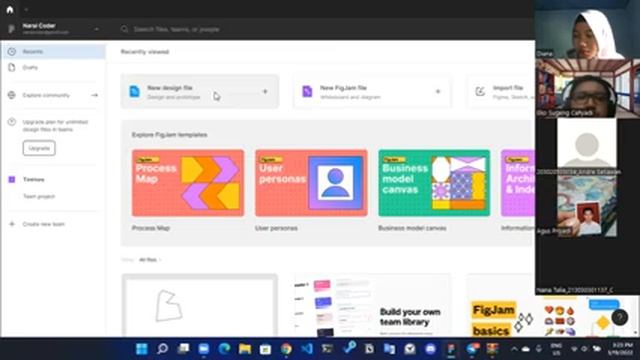Open Discord from the taskbar

[430, 349]
